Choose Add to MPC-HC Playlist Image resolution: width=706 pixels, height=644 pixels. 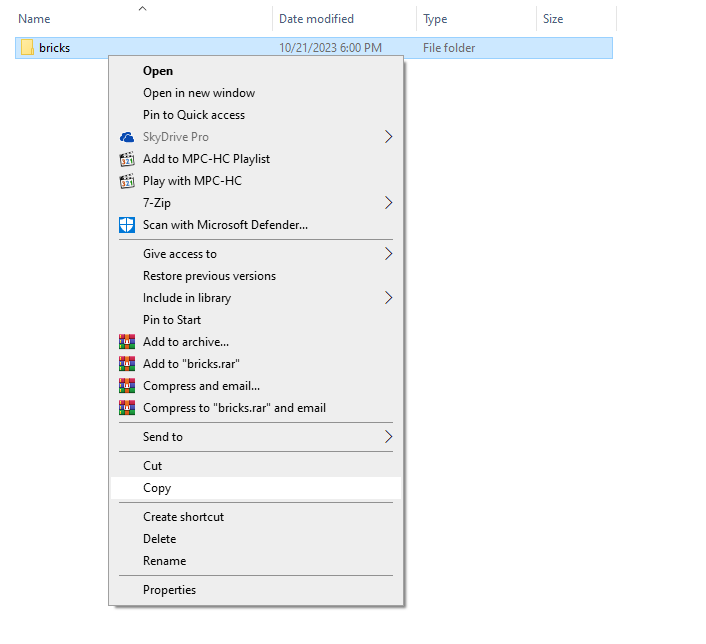point(256,159)
